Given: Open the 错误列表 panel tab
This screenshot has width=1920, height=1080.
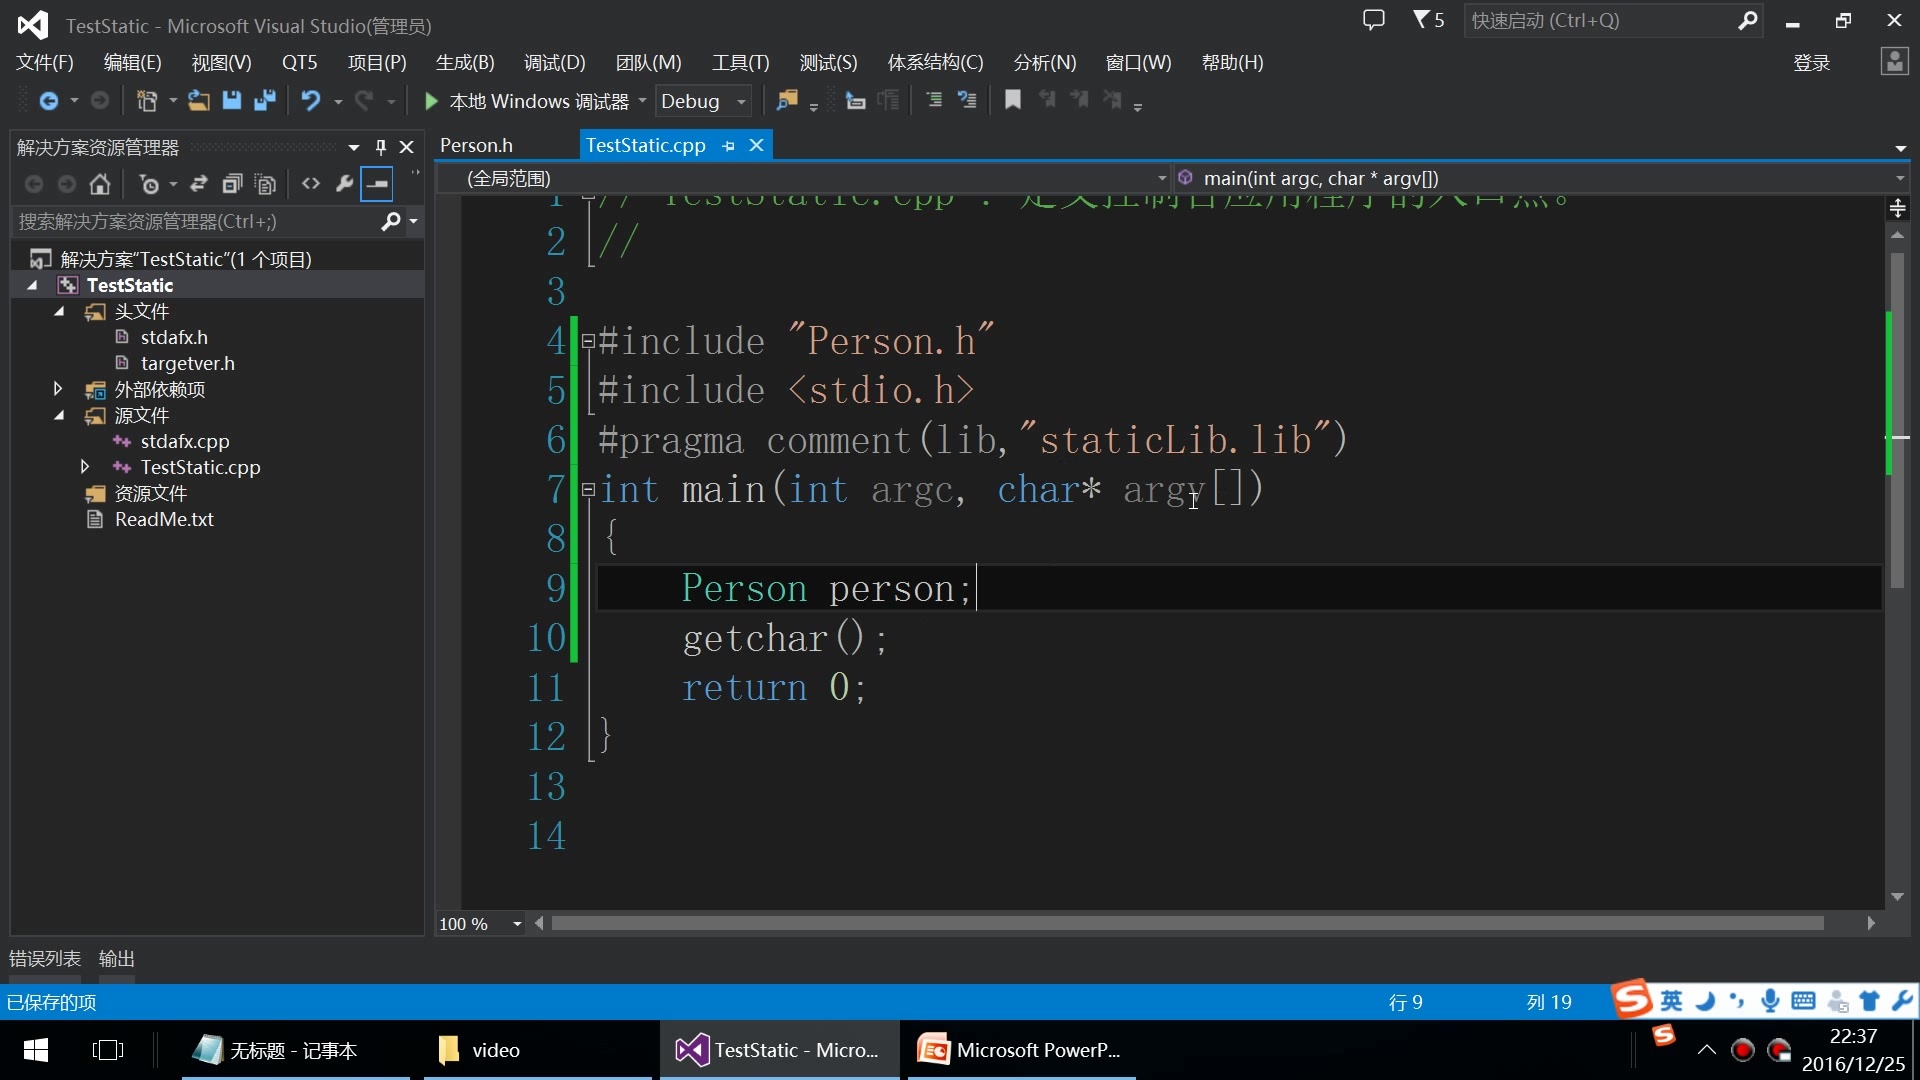Looking at the screenshot, I should 45,959.
